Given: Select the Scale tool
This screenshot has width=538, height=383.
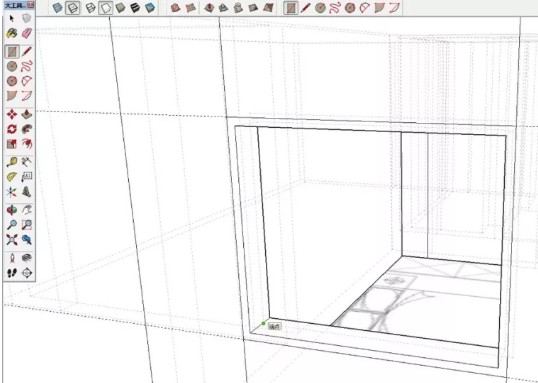Looking at the screenshot, I should 12,144.
